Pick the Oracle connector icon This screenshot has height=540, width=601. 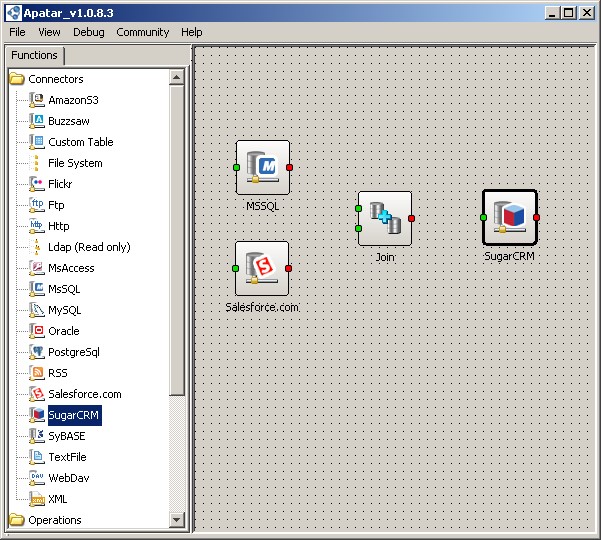pyautogui.click(x=37, y=331)
